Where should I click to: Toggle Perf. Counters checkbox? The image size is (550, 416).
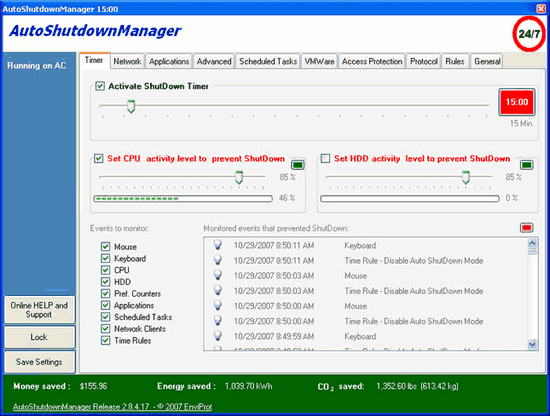(105, 294)
